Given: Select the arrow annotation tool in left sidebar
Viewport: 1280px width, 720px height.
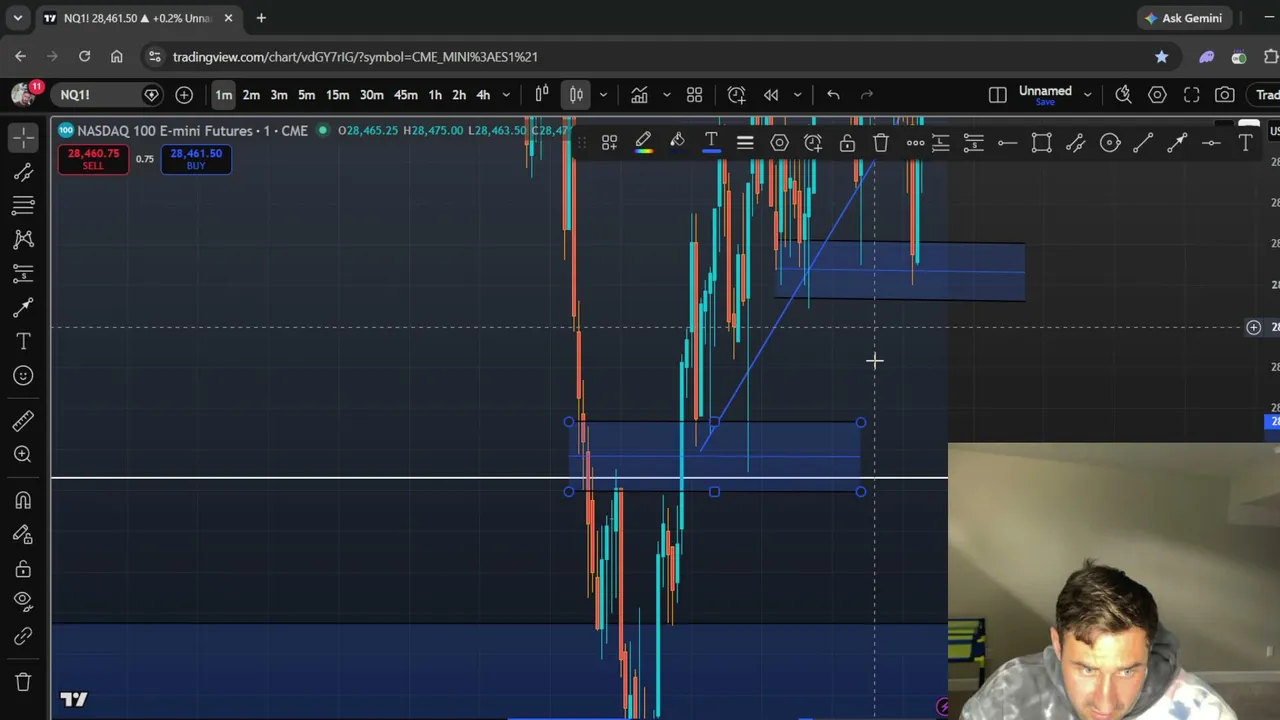Looking at the screenshot, I should (23, 308).
